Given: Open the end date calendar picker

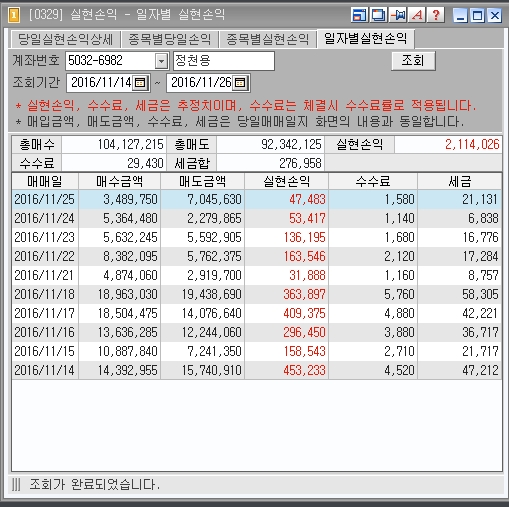Looking at the screenshot, I should tap(240, 83).
